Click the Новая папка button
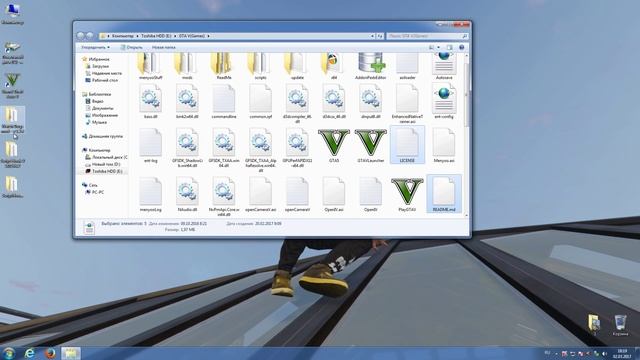The image size is (640, 360). [x=164, y=47]
